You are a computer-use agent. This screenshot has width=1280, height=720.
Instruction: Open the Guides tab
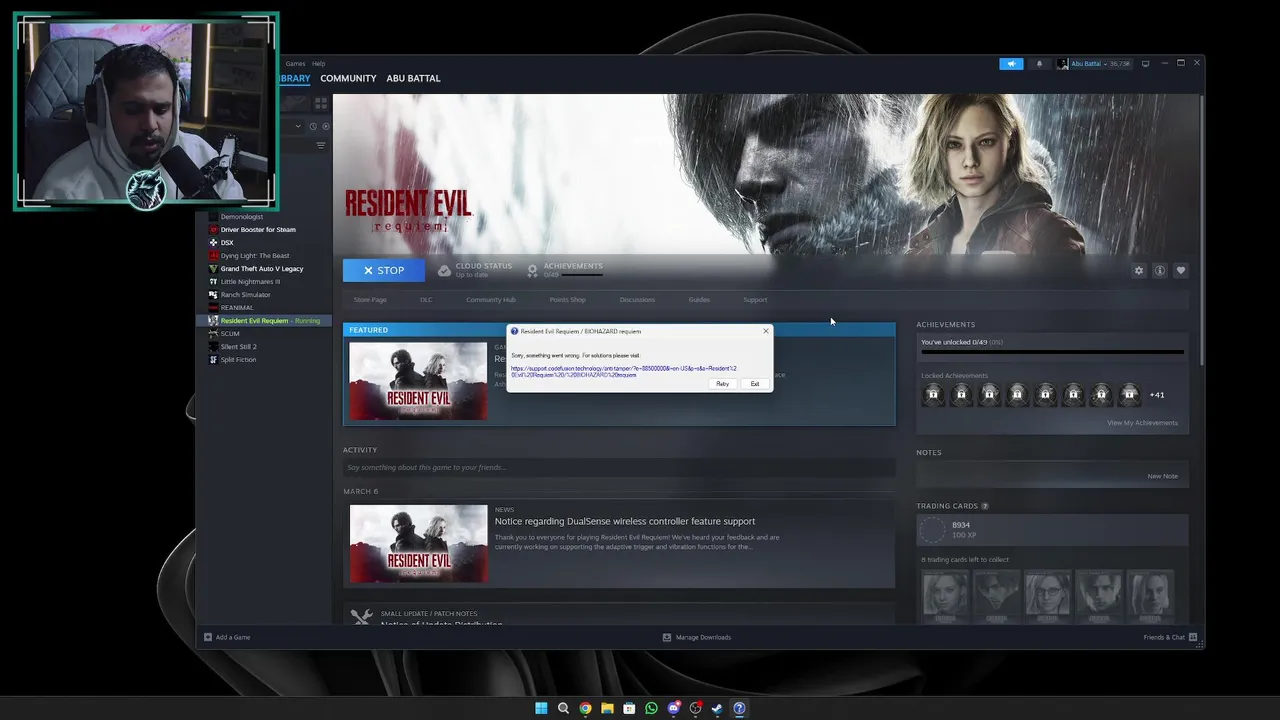(x=699, y=300)
